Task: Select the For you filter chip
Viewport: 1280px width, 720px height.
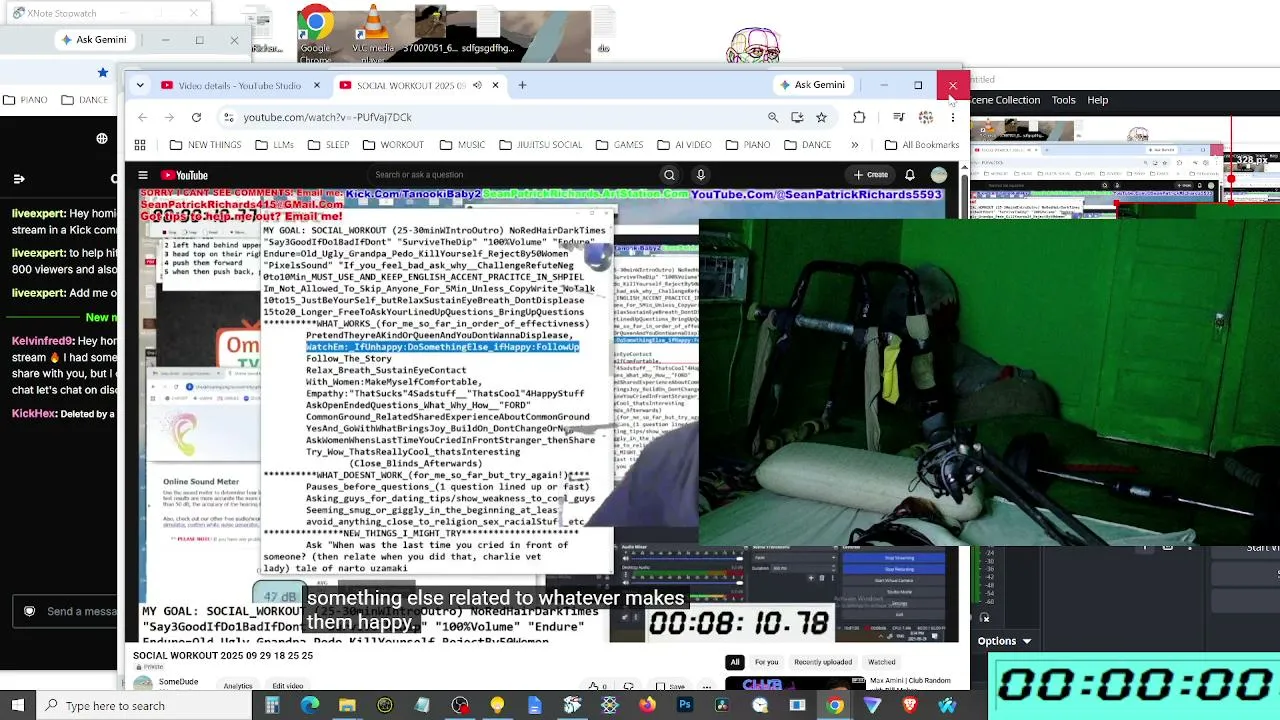Action: tap(767, 662)
